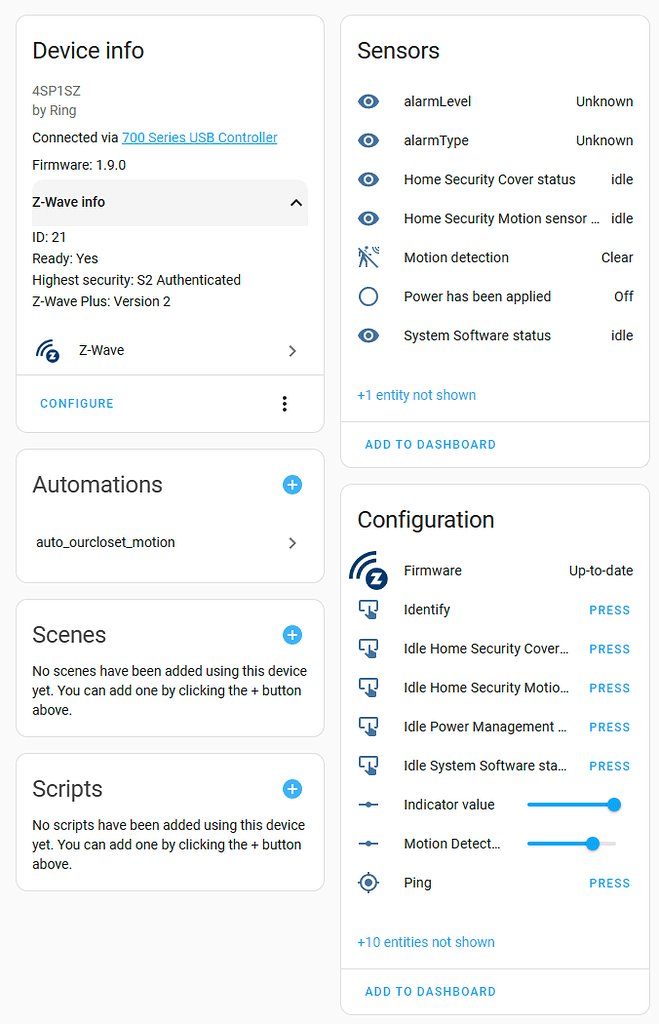Click the Power has been applied circle toggle

369,296
